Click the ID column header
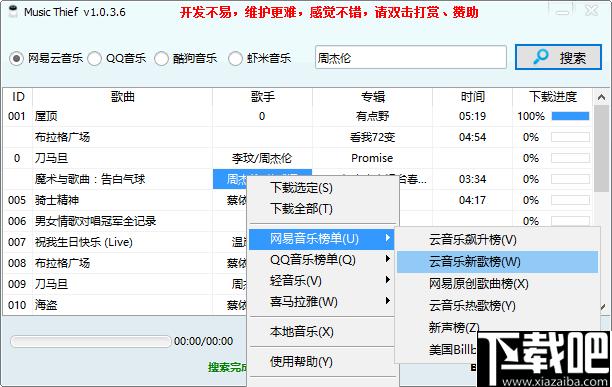 [x=18, y=96]
